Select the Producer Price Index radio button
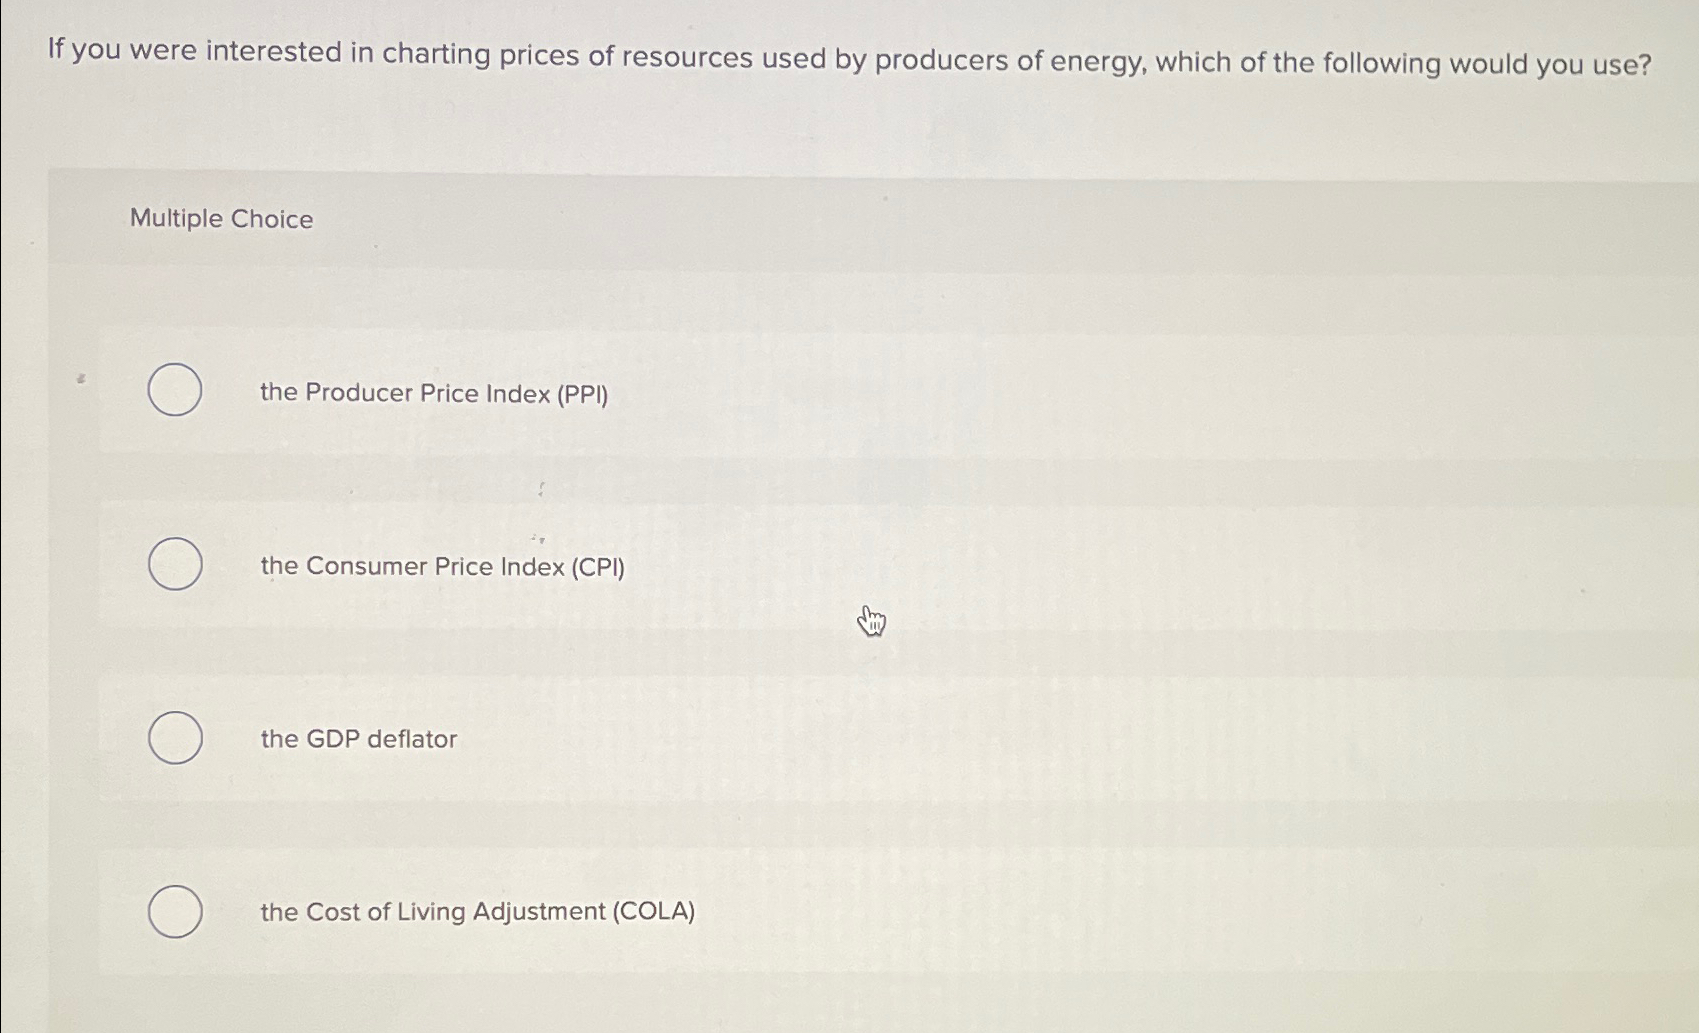Viewport: 1699px width, 1033px height. [x=174, y=391]
